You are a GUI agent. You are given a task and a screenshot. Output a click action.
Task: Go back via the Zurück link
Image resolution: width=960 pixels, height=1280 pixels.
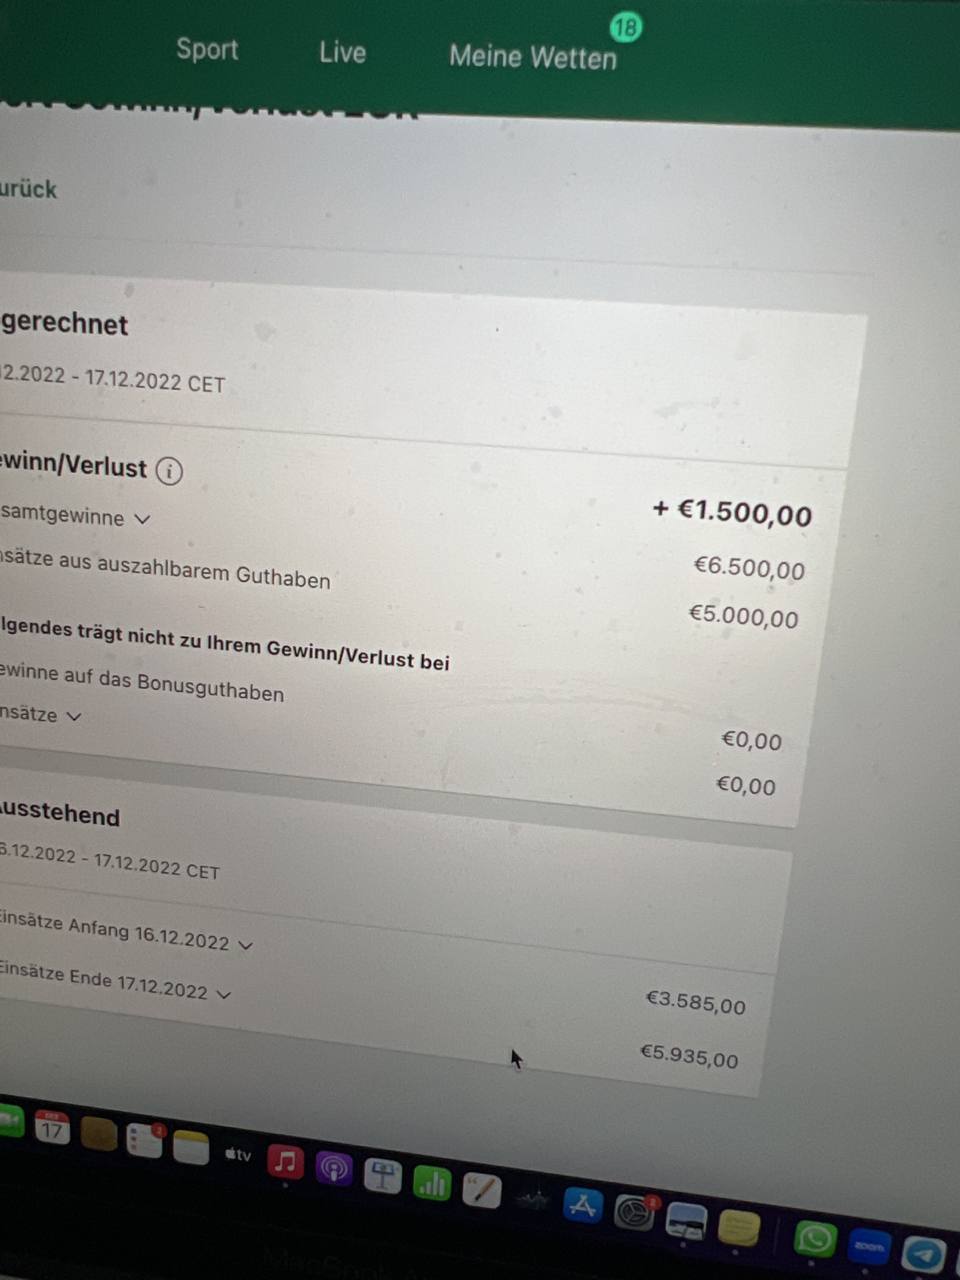28,189
